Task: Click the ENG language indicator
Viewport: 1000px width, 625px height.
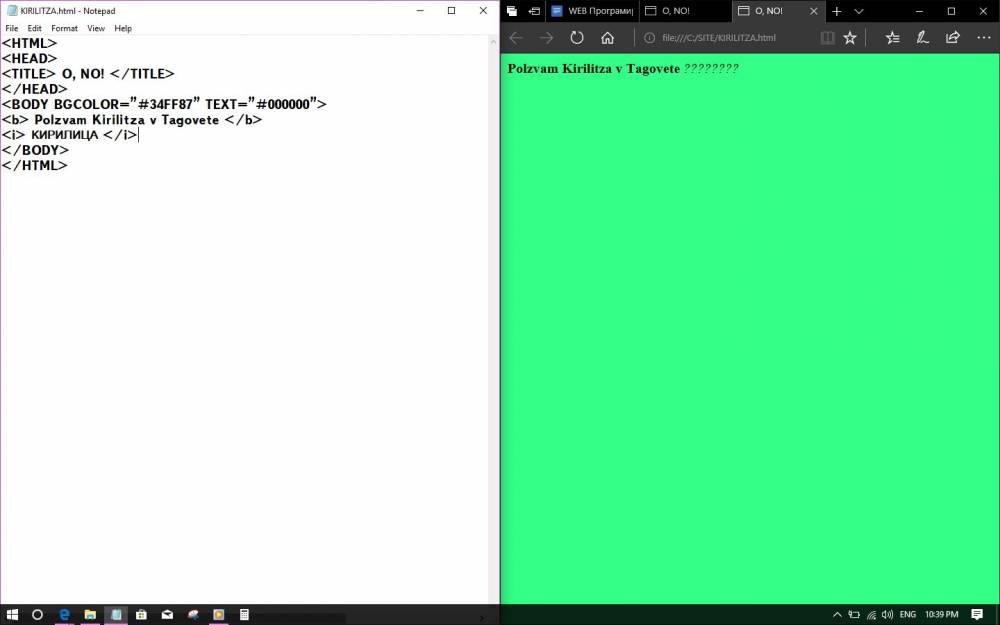Action: point(908,615)
